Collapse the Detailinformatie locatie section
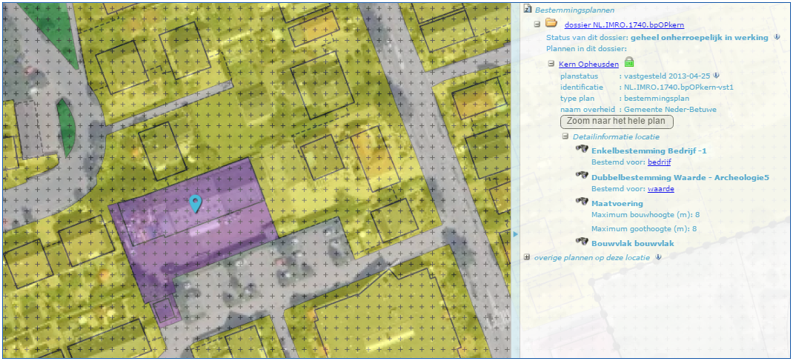The height and width of the screenshot is (363, 796). [565, 137]
